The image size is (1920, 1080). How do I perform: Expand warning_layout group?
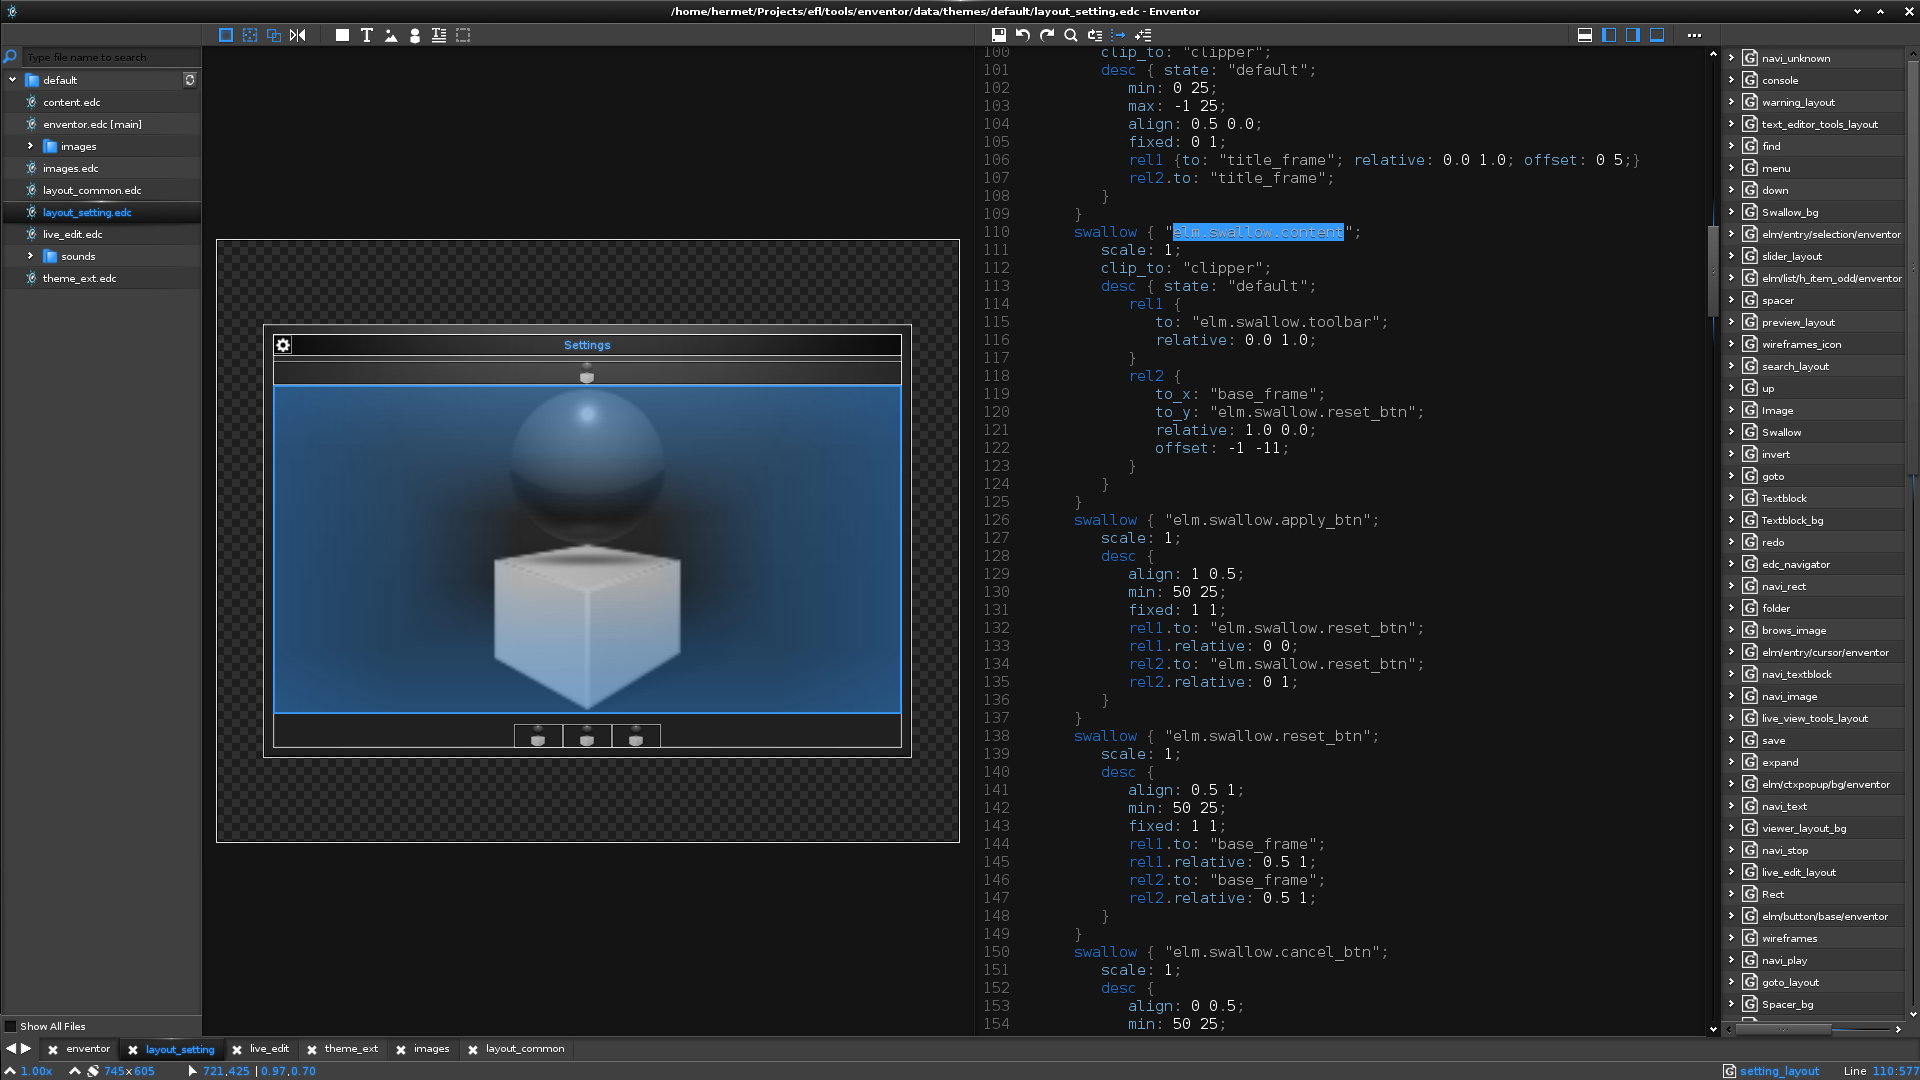(1731, 102)
